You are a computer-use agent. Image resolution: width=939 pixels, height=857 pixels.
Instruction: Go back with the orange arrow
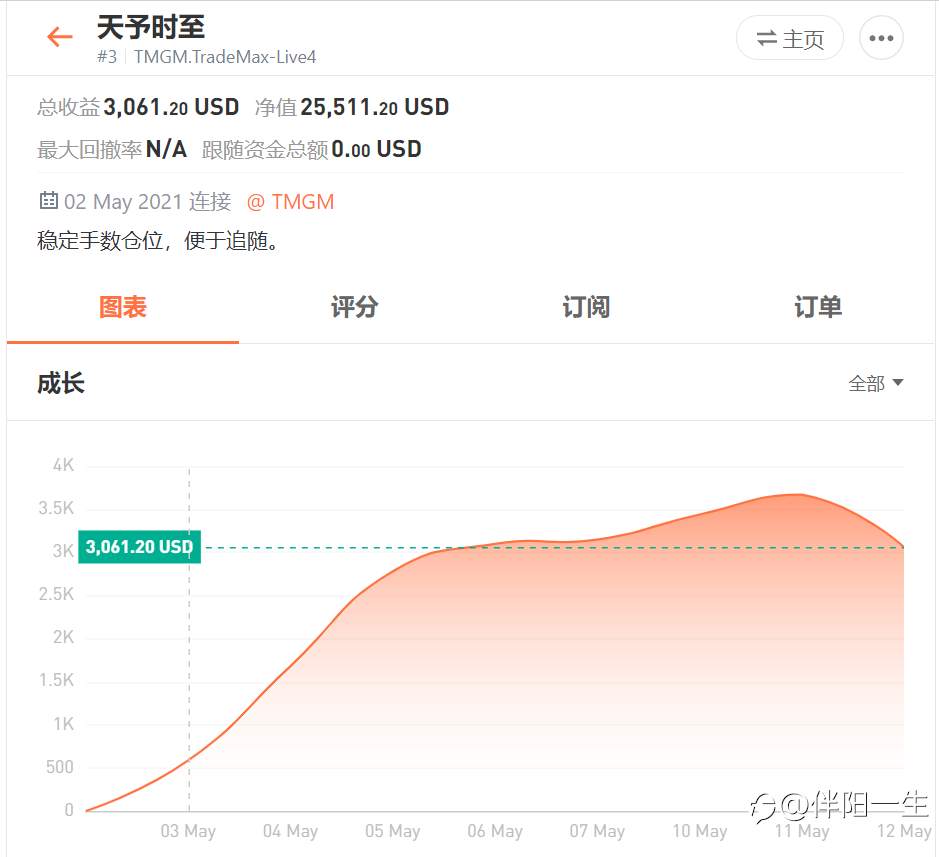pos(59,37)
